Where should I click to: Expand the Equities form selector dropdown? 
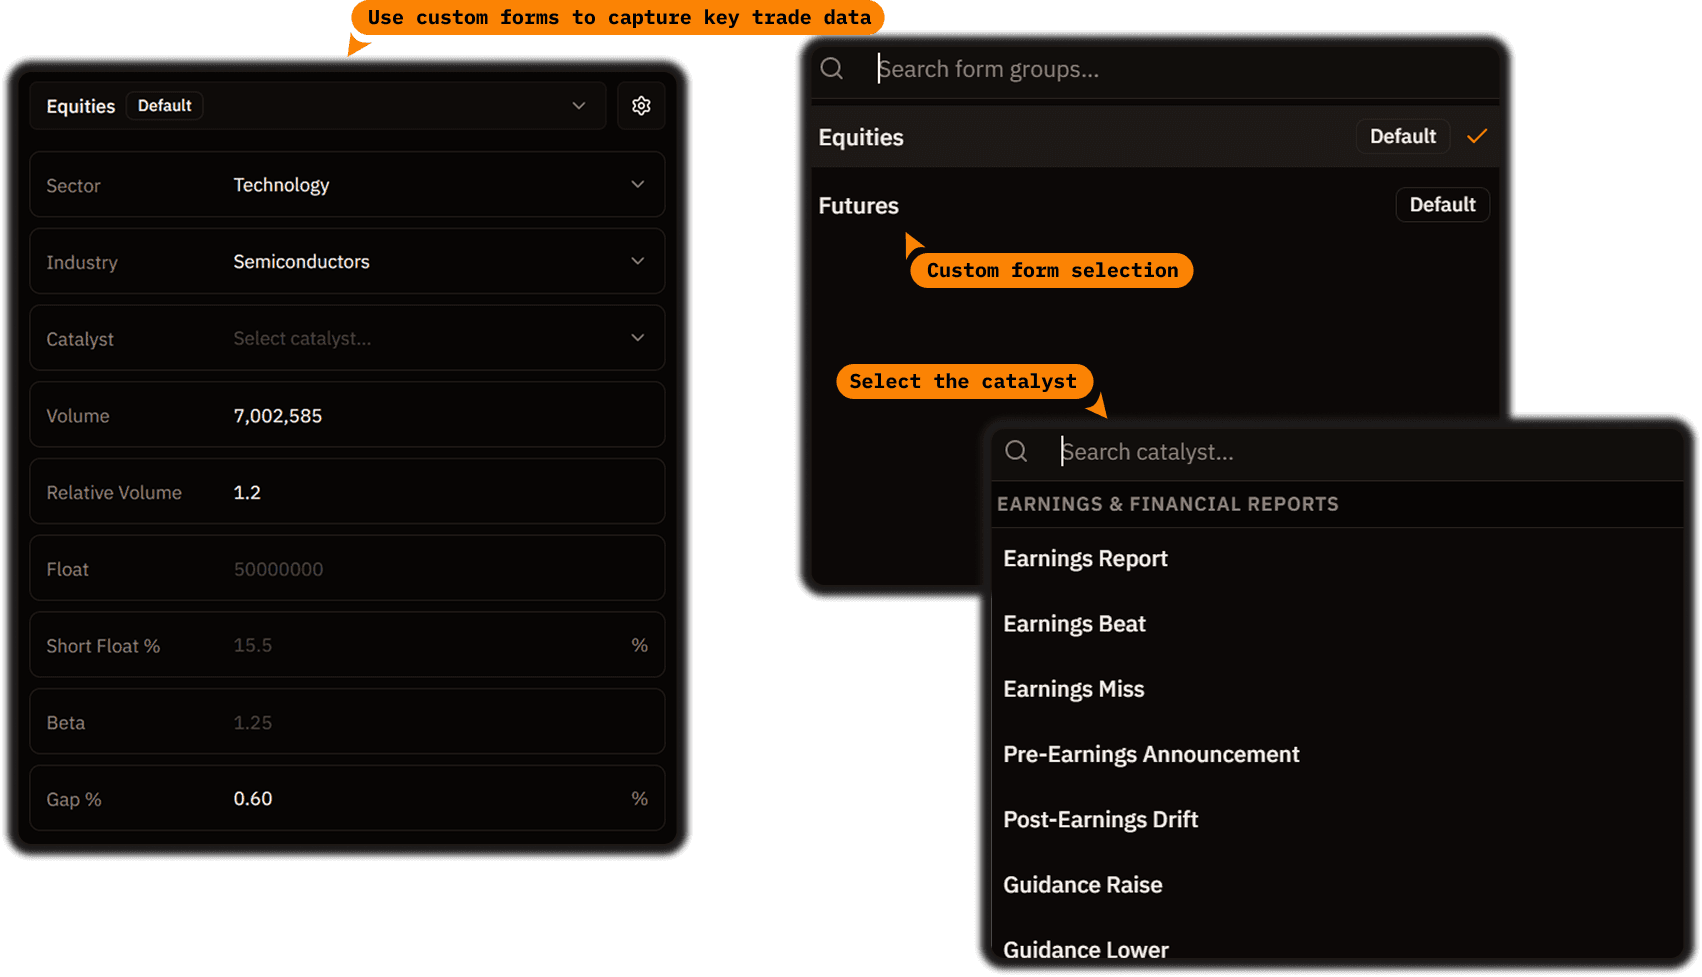click(x=579, y=105)
